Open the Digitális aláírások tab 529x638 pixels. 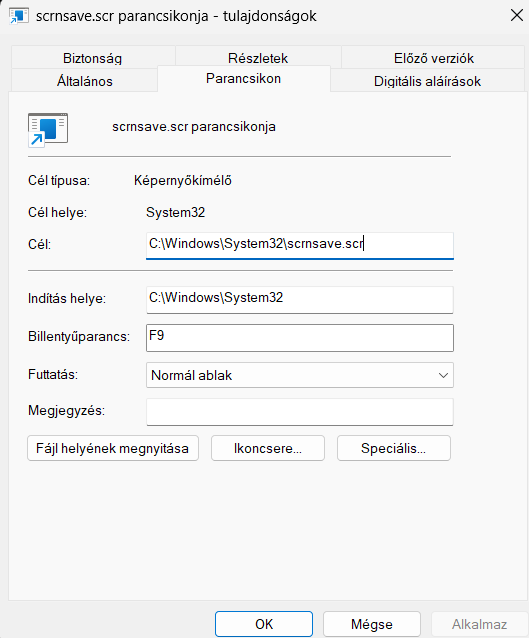point(427,81)
